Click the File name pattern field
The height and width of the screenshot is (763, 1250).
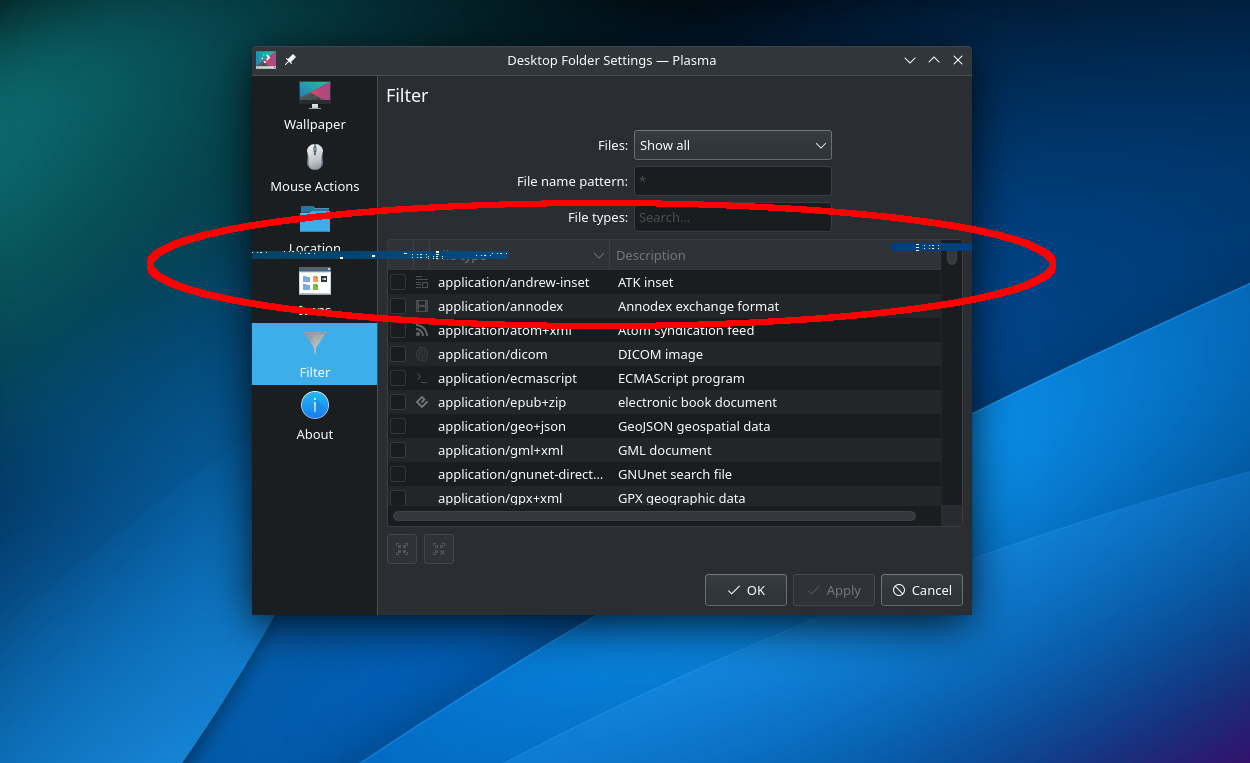(x=732, y=181)
